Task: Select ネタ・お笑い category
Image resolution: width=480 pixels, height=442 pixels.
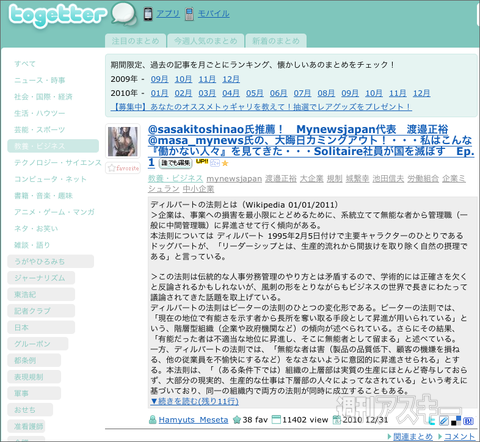Action: click(36, 228)
